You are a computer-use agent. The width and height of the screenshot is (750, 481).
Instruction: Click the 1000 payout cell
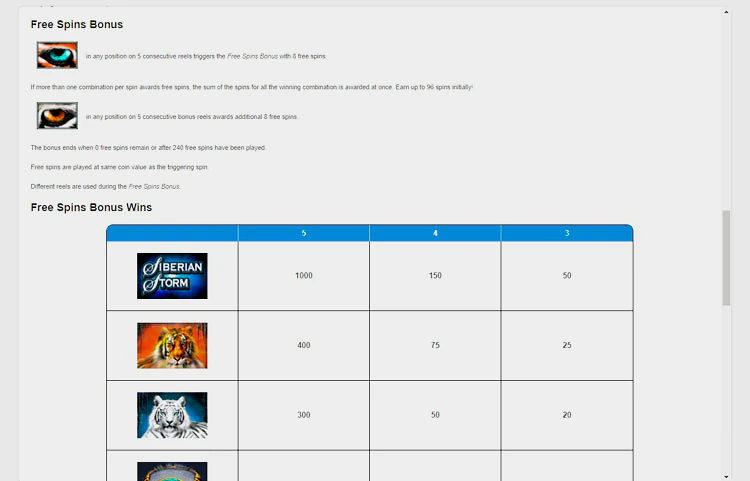coord(304,275)
